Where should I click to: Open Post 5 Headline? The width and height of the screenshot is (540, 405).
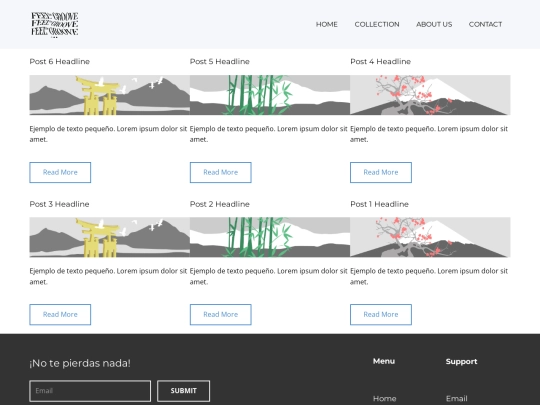(x=220, y=62)
